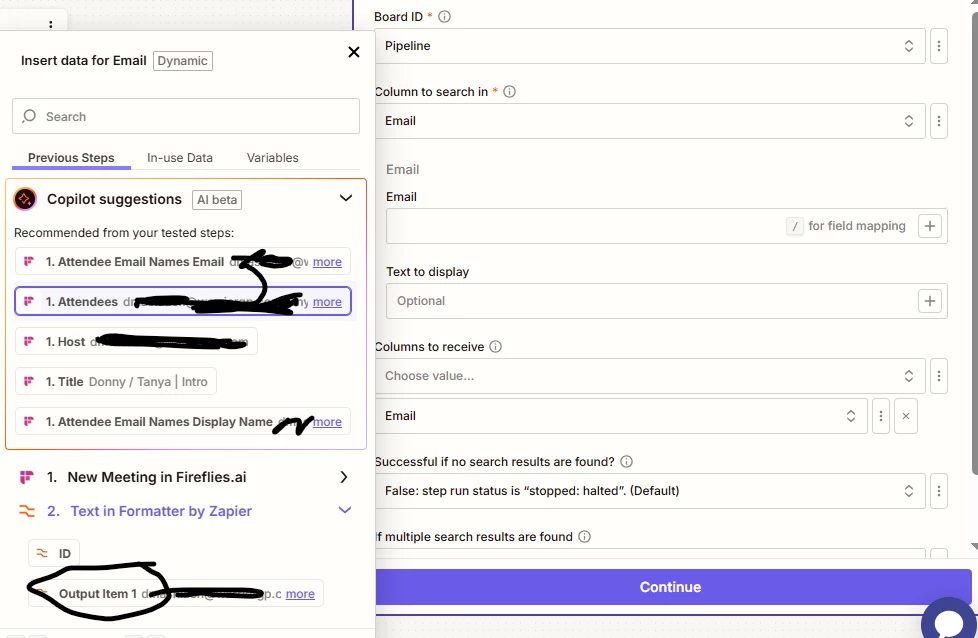Select the Output Item 1 field

coord(176,593)
